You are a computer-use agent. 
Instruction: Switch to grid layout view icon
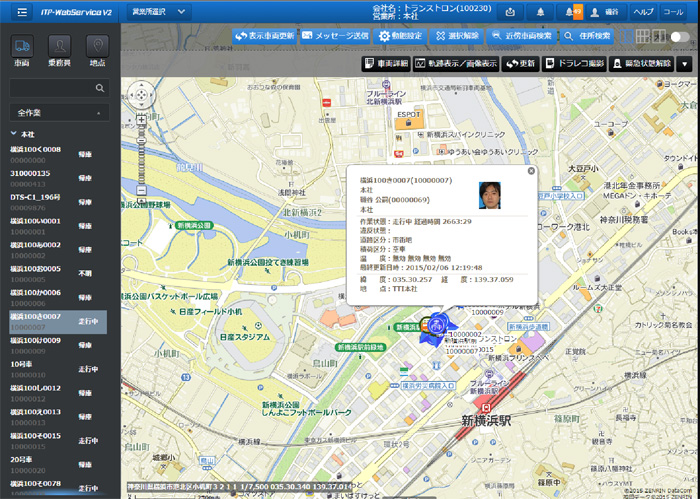642,36
